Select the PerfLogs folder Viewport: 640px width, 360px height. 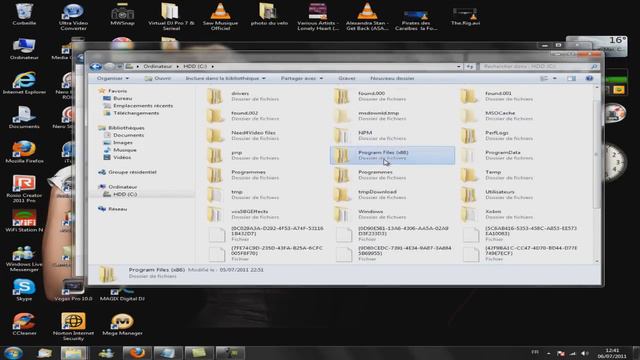pos(498,135)
